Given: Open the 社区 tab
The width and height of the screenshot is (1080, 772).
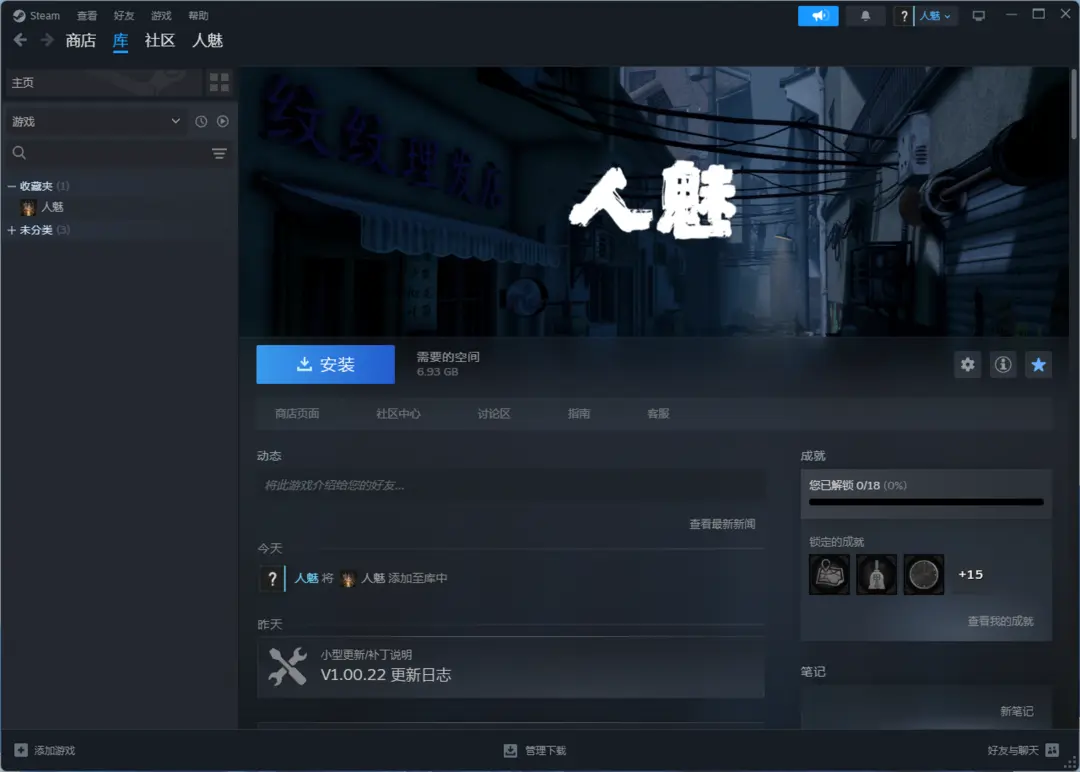Looking at the screenshot, I should [x=160, y=41].
